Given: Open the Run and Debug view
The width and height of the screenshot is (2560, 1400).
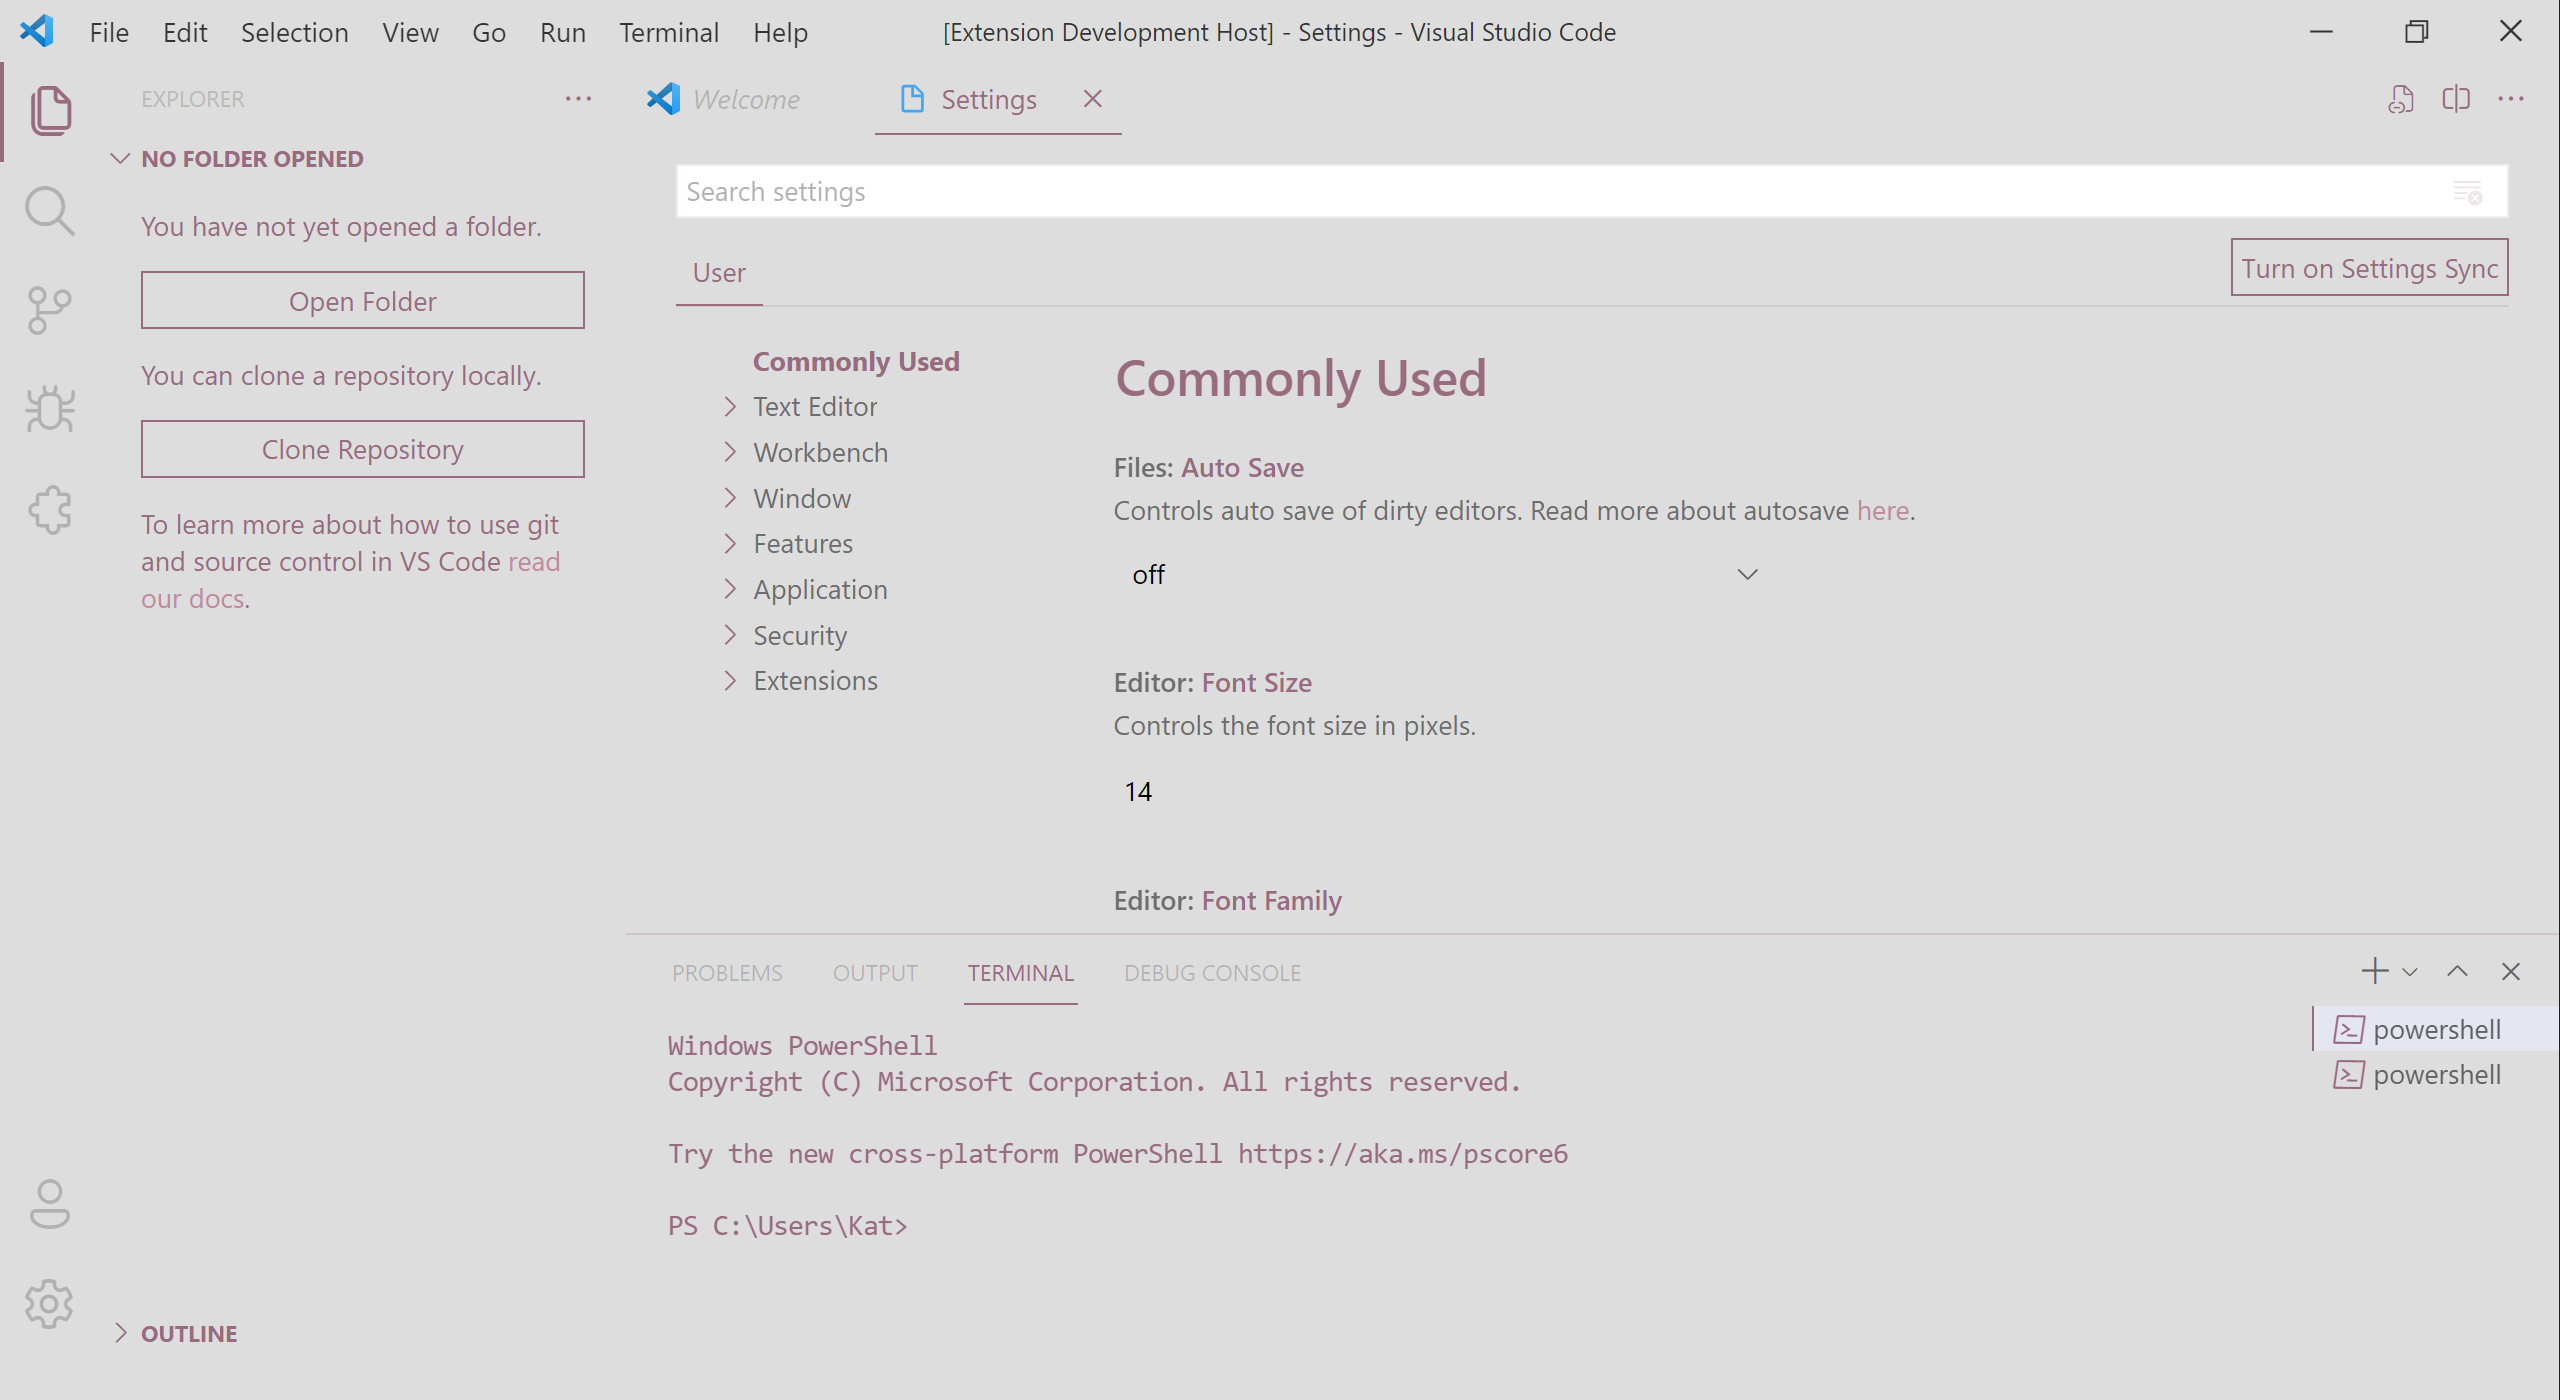Looking at the screenshot, I should coord(49,409).
